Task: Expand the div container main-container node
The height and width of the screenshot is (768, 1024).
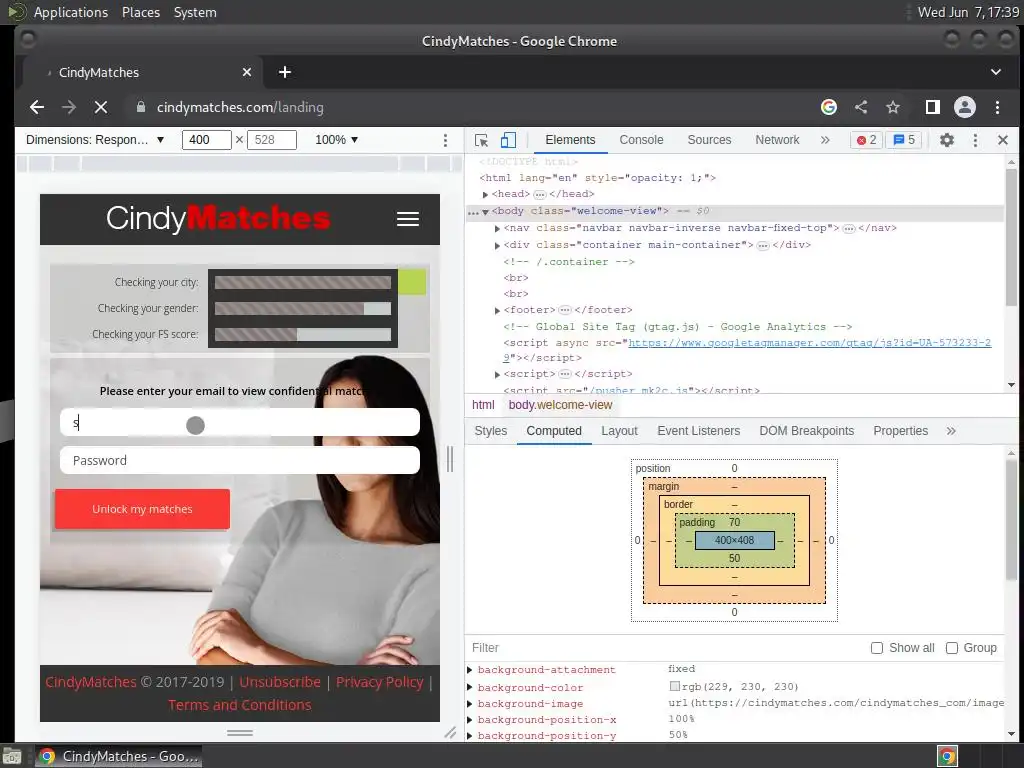Action: coord(497,246)
